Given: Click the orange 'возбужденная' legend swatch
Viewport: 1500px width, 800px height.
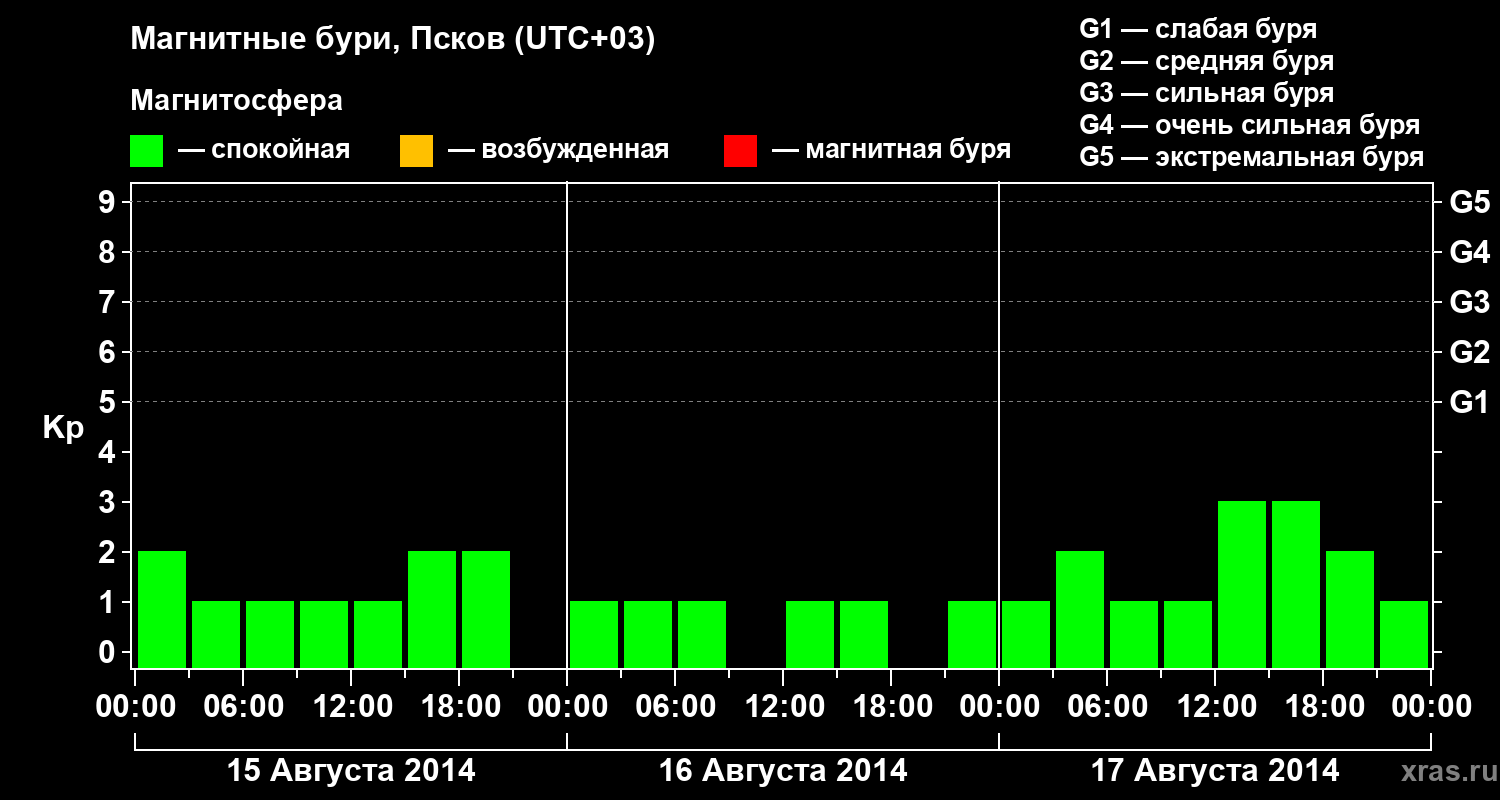Looking at the screenshot, I should click(416, 151).
